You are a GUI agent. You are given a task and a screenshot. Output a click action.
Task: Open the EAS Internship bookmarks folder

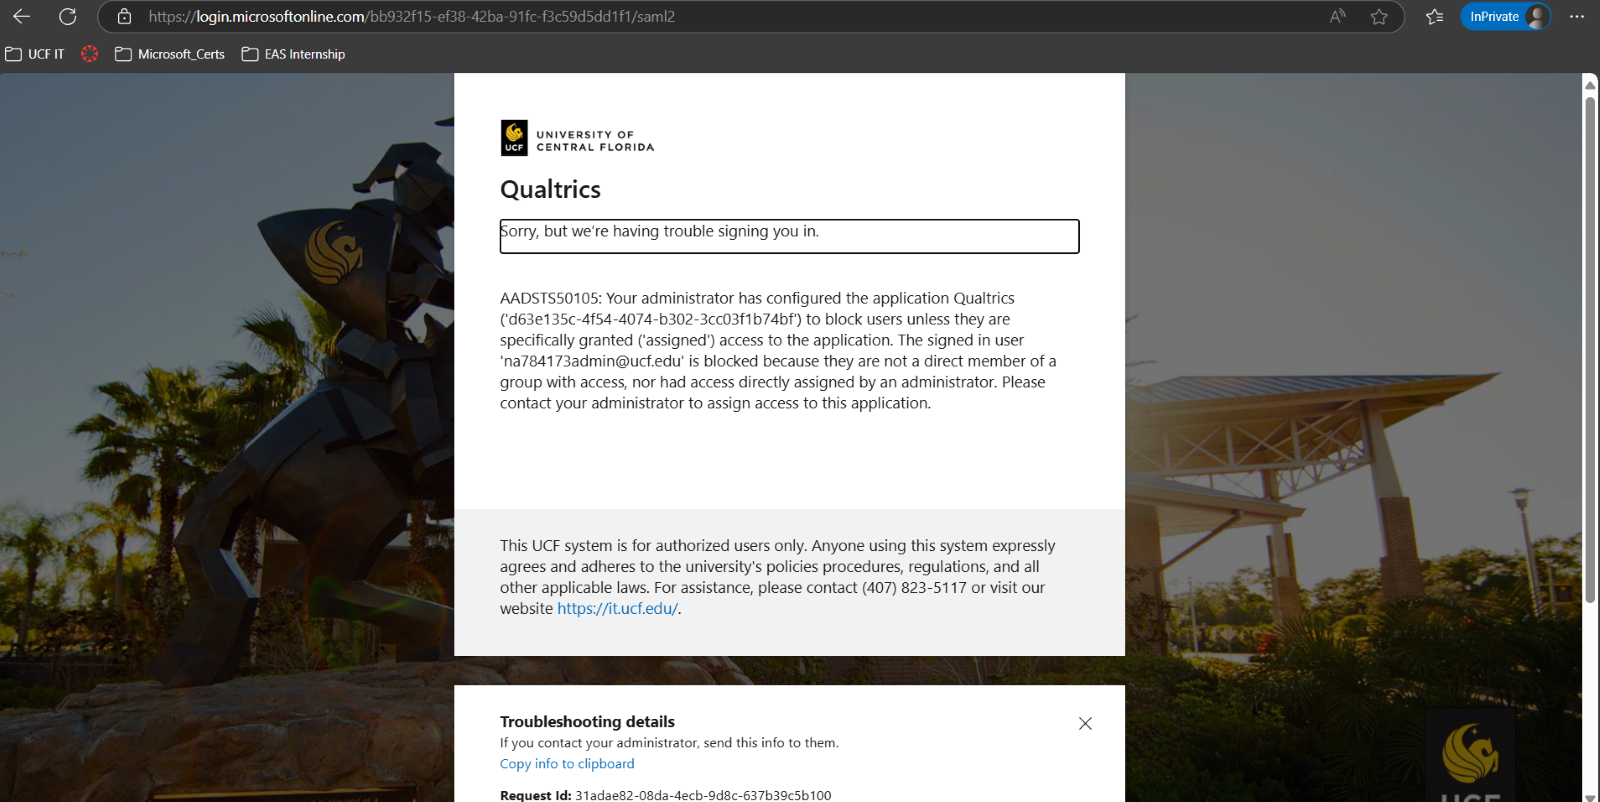[x=293, y=54]
